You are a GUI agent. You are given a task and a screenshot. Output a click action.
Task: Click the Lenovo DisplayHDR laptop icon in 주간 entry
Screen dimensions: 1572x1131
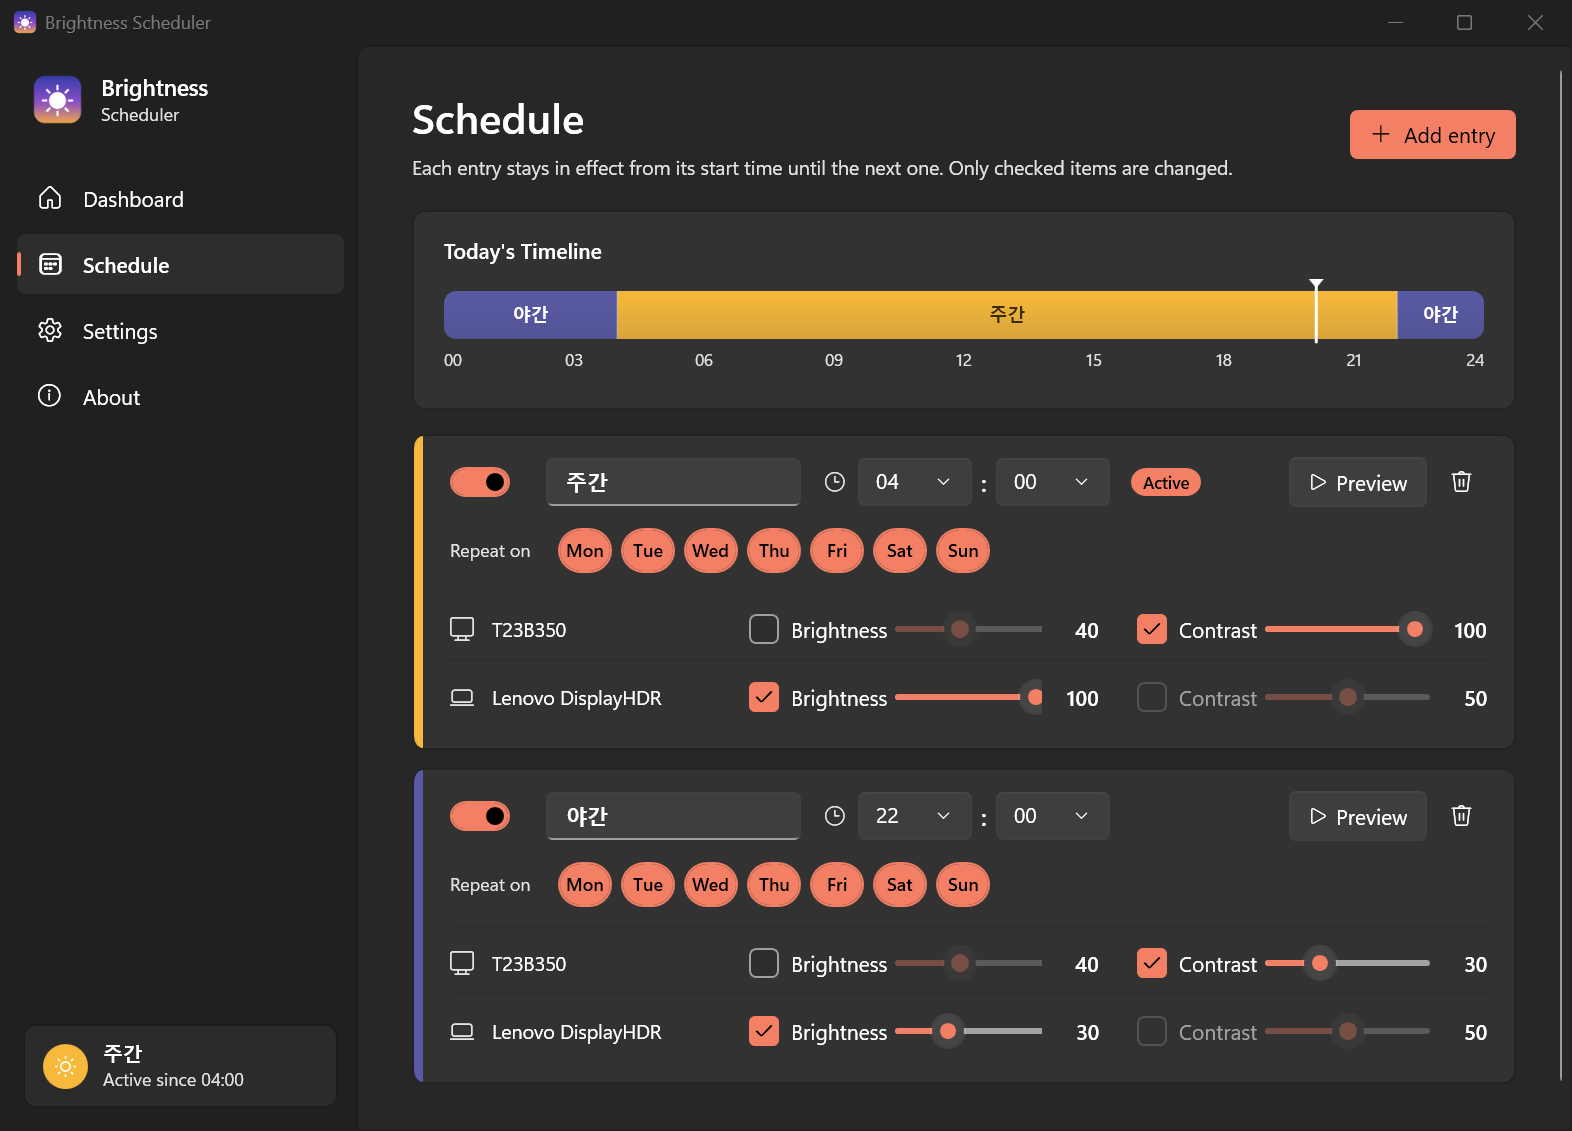[462, 697]
